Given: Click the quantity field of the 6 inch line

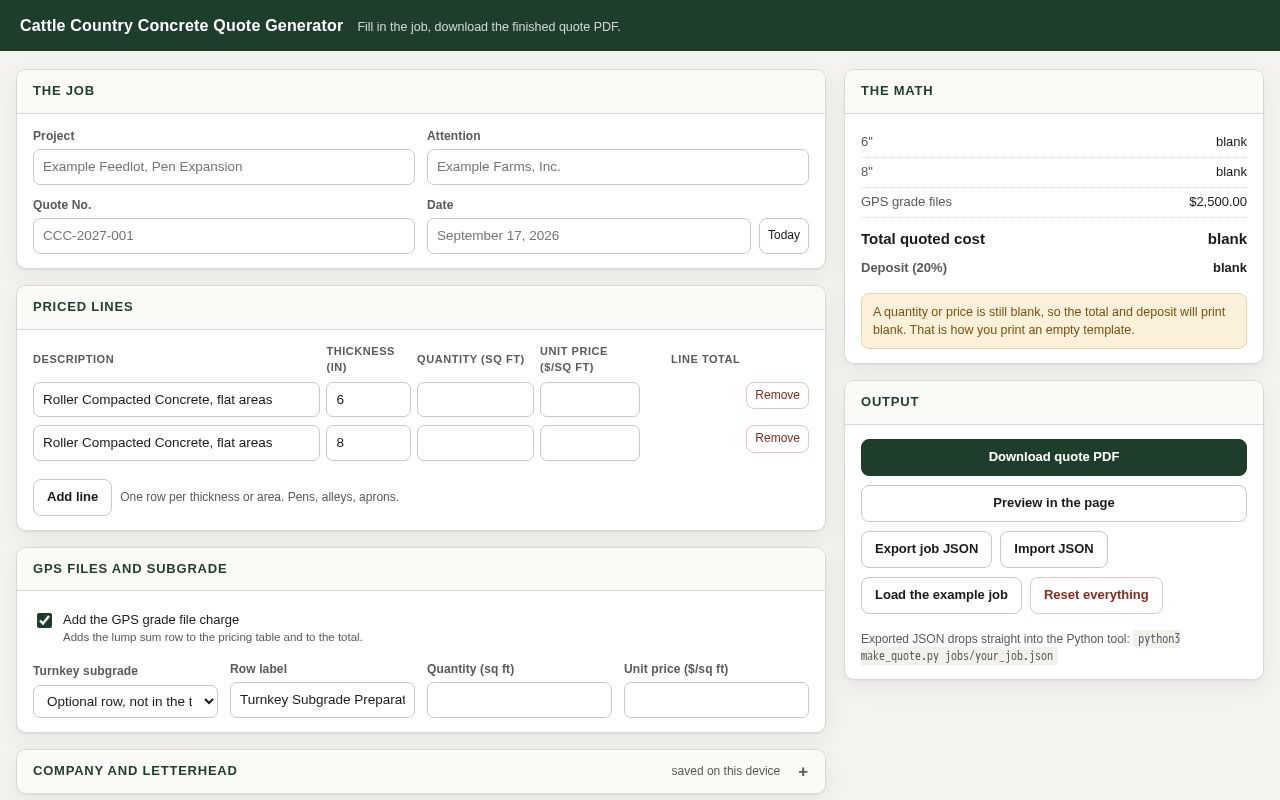Looking at the screenshot, I should 475,399.
